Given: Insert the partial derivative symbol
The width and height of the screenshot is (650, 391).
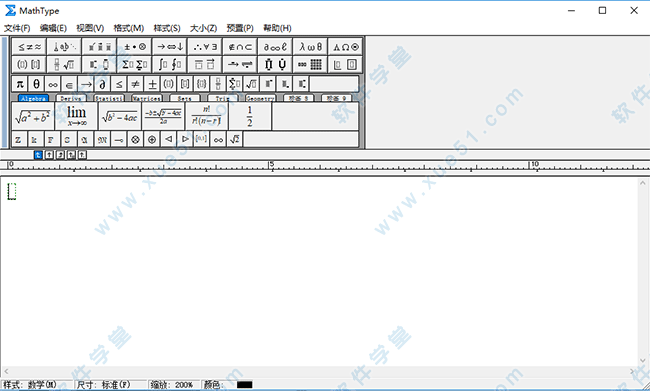Looking at the screenshot, I should click(x=102, y=84).
